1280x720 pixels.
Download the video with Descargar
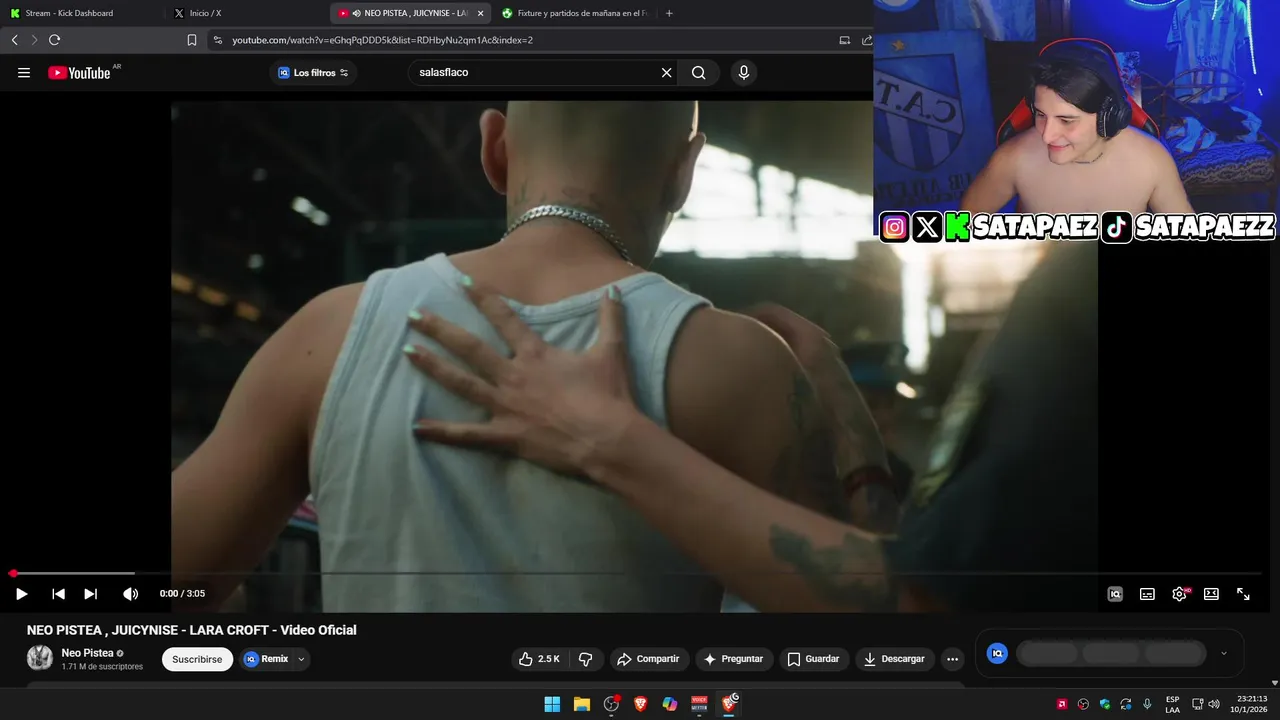click(895, 659)
